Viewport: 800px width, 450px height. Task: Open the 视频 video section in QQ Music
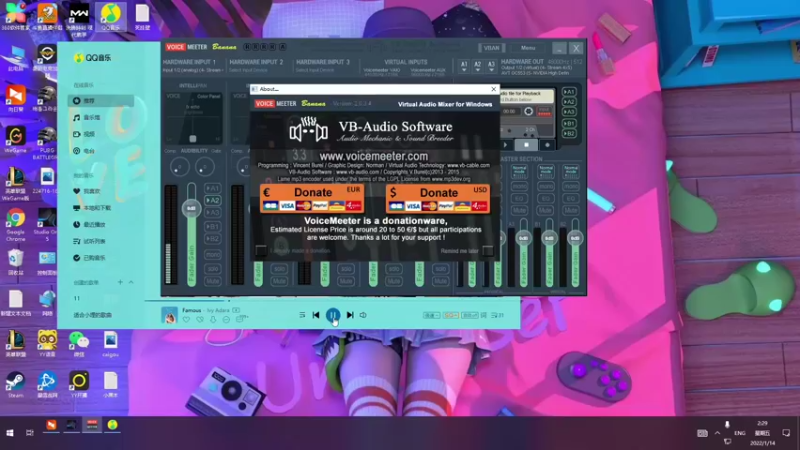[x=84, y=134]
